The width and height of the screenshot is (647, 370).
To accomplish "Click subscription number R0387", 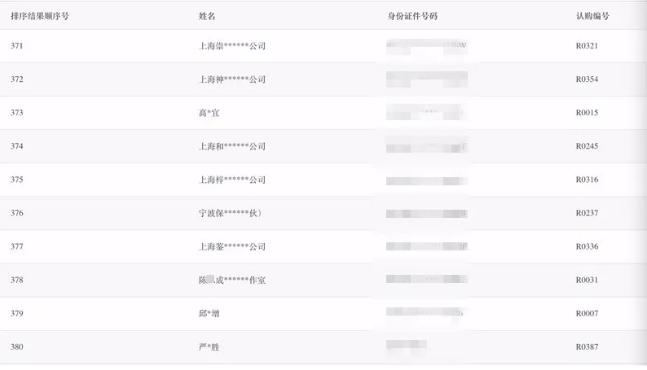I will pyautogui.click(x=587, y=346).
